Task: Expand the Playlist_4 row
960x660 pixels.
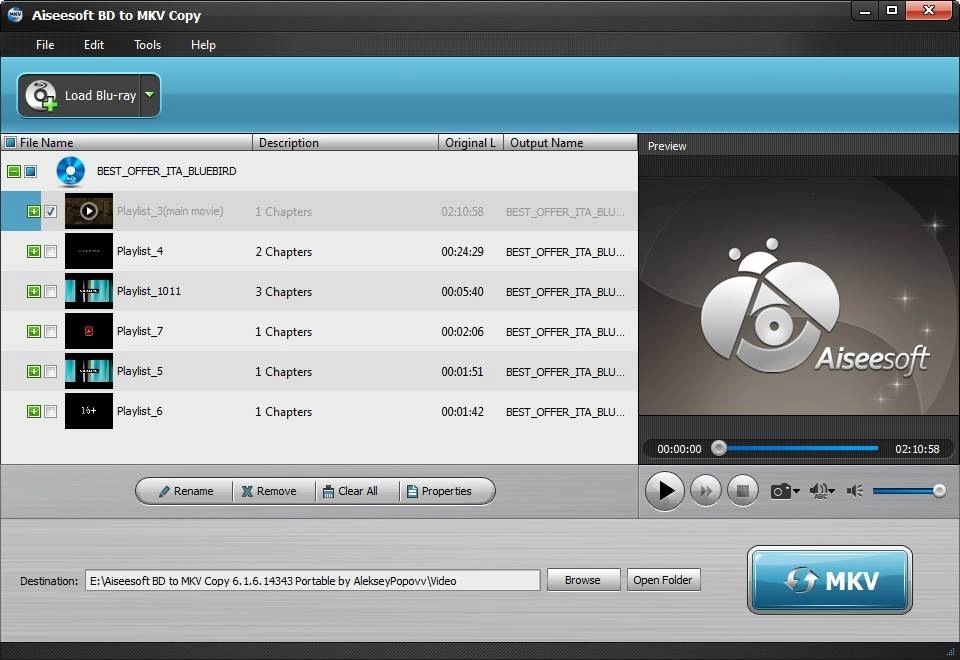Action: click(34, 252)
